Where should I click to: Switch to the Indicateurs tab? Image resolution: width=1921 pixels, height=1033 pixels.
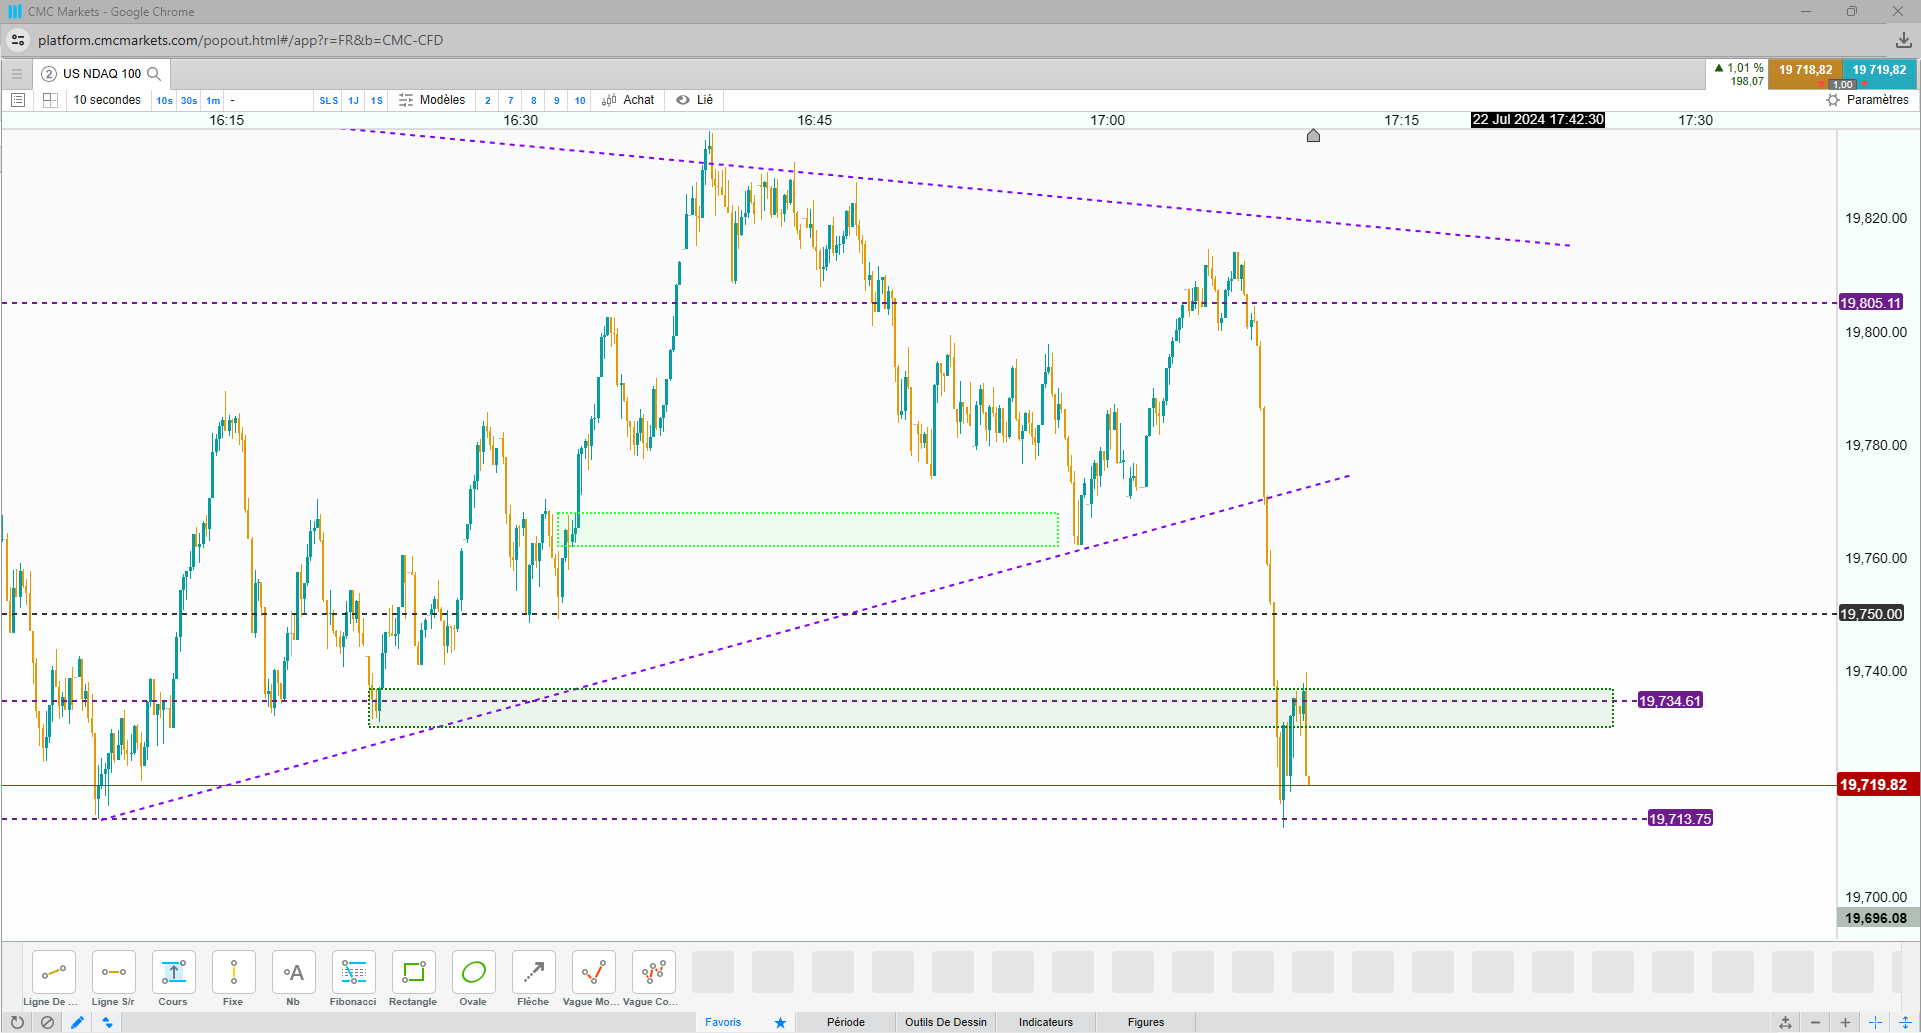pyautogui.click(x=1046, y=1022)
